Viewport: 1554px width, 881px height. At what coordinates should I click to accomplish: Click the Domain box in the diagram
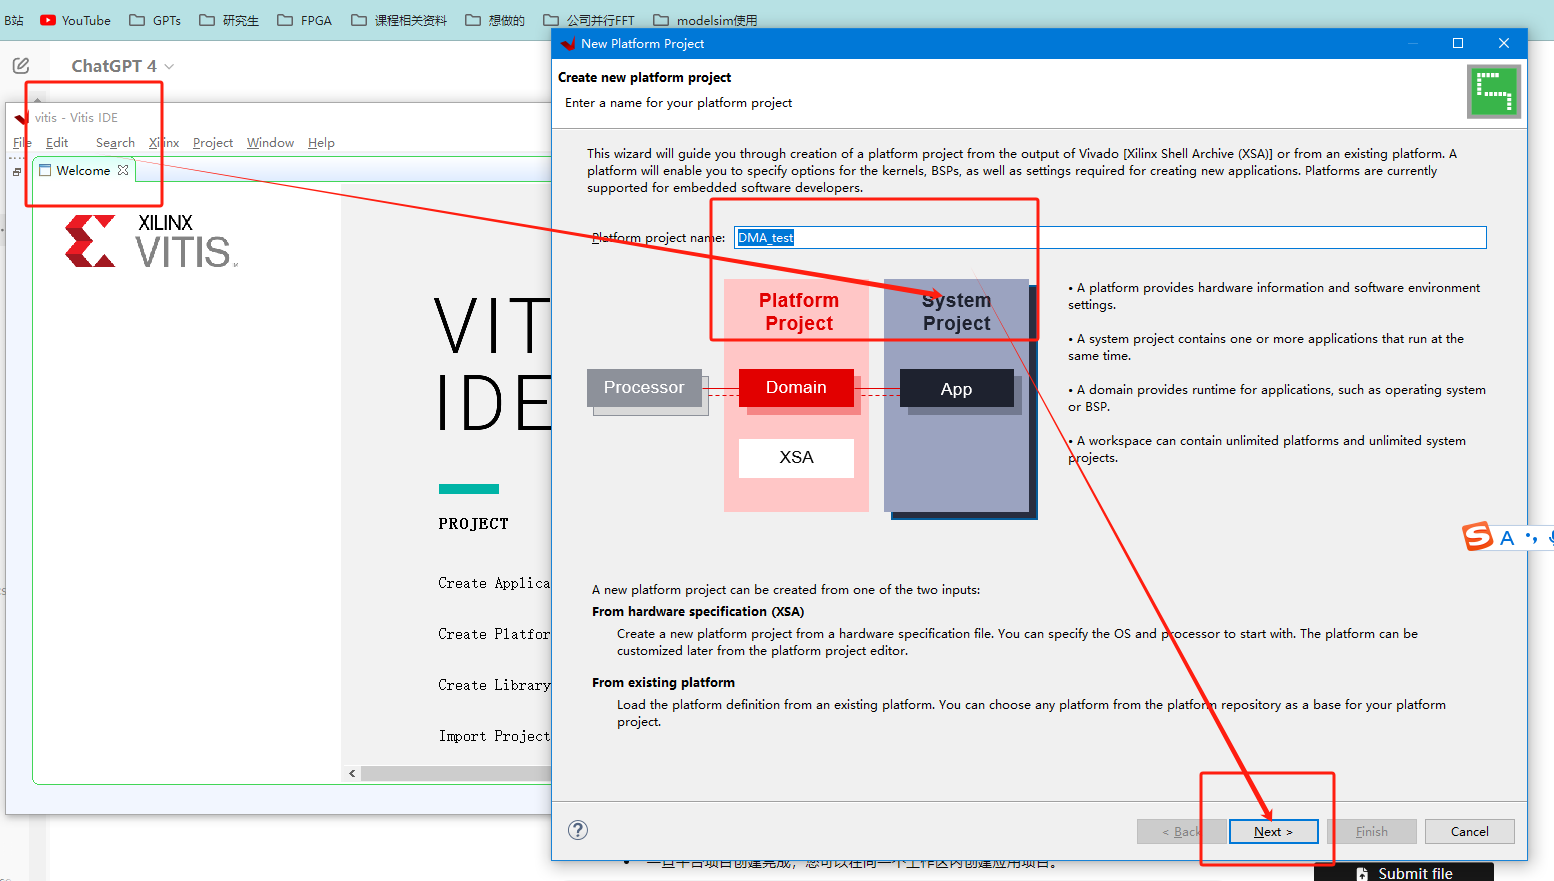pos(796,388)
